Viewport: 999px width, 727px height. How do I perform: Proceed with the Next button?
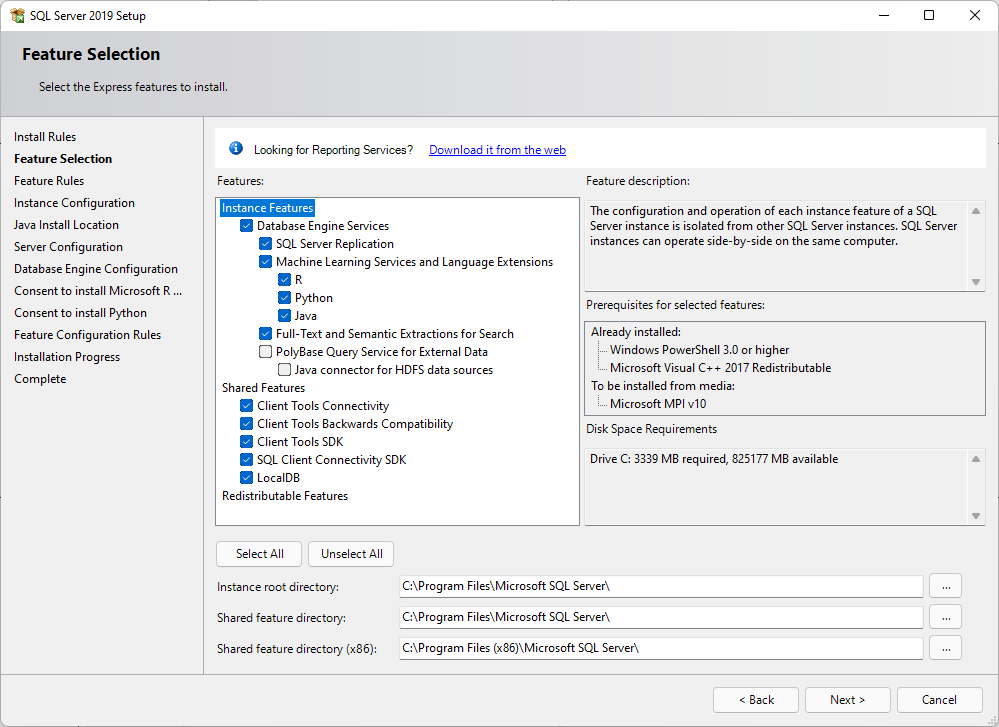coord(848,700)
